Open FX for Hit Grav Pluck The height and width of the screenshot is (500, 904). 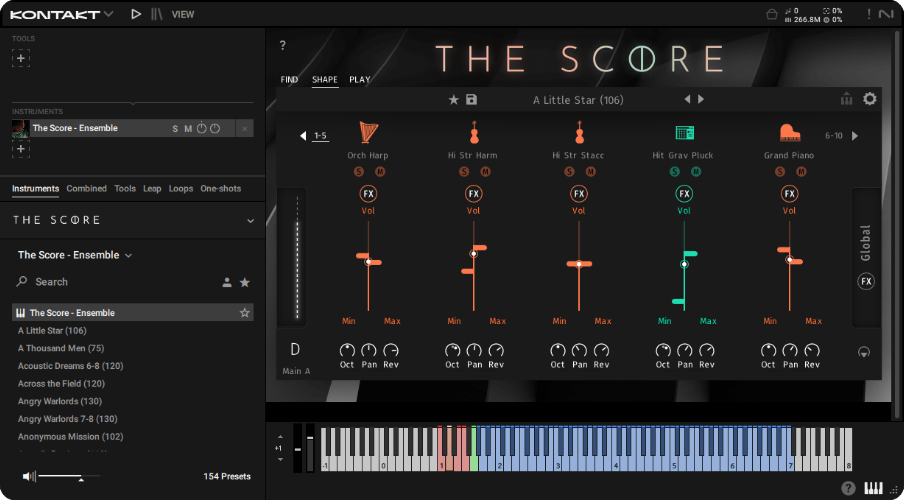[684, 194]
